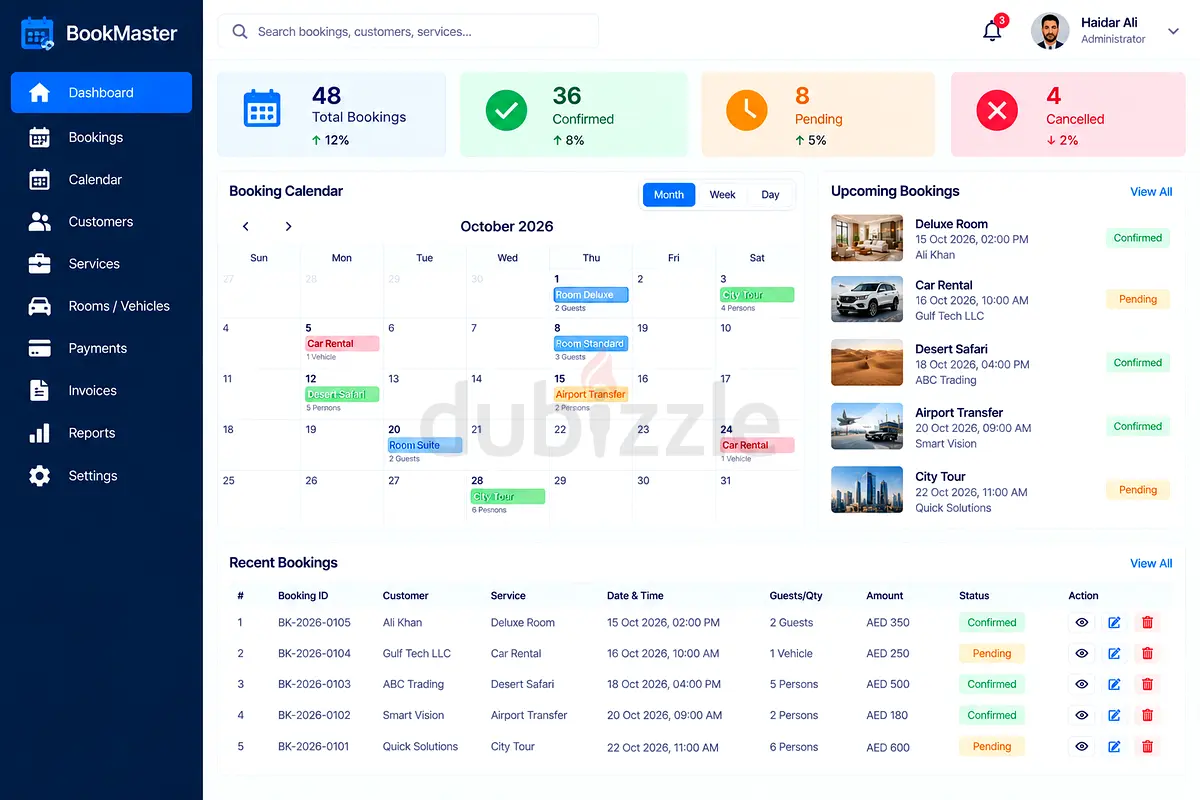1200x800 pixels.
Task: Open the notifications bell
Action: point(992,30)
